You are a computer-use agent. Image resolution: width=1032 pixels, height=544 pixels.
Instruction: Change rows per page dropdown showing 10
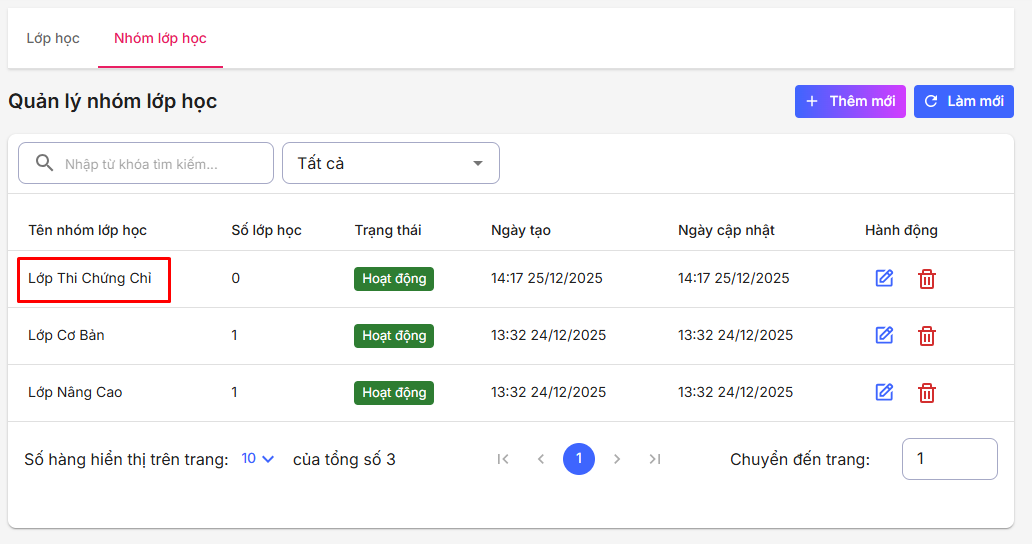click(x=257, y=458)
